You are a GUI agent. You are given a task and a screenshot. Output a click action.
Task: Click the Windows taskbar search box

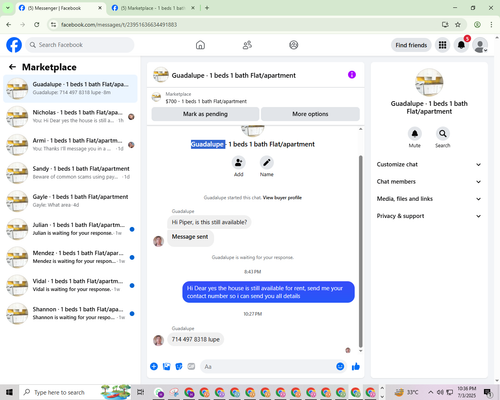click(x=60, y=392)
